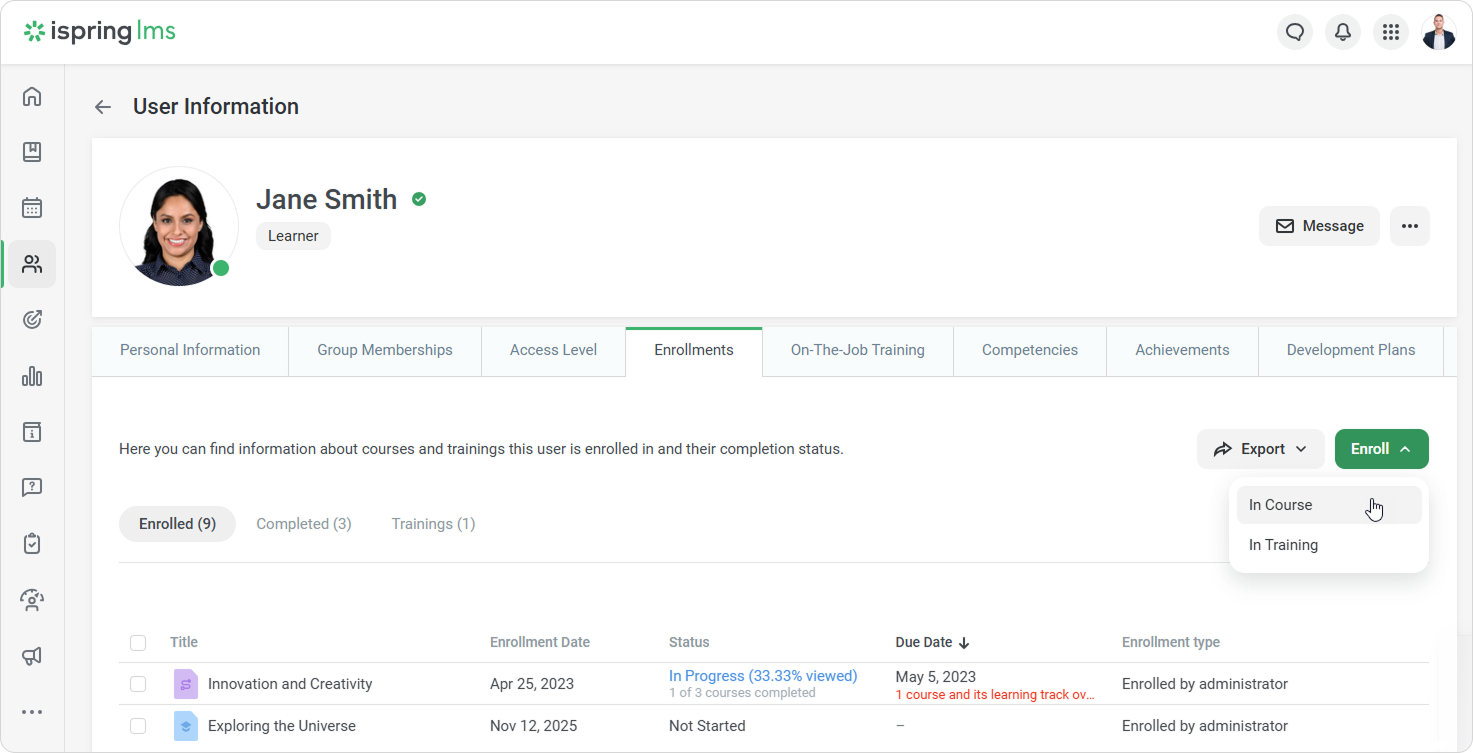Show the Completed (3) enrollments filter

tap(303, 524)
